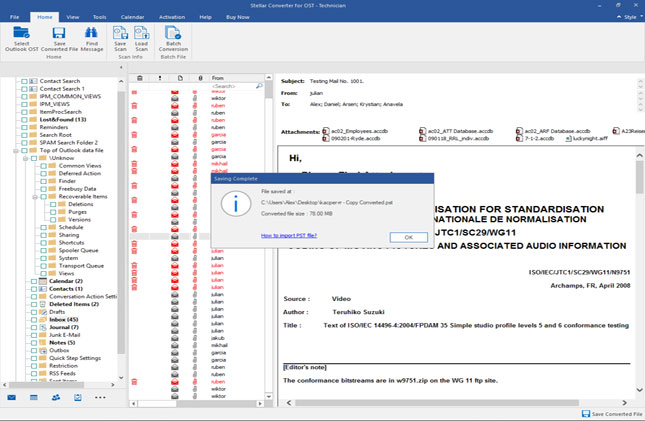Image resolution: width=645 pixels, height=421 pixels.
Task: Click Style dropdown in title area
Action: coord(633,17)
